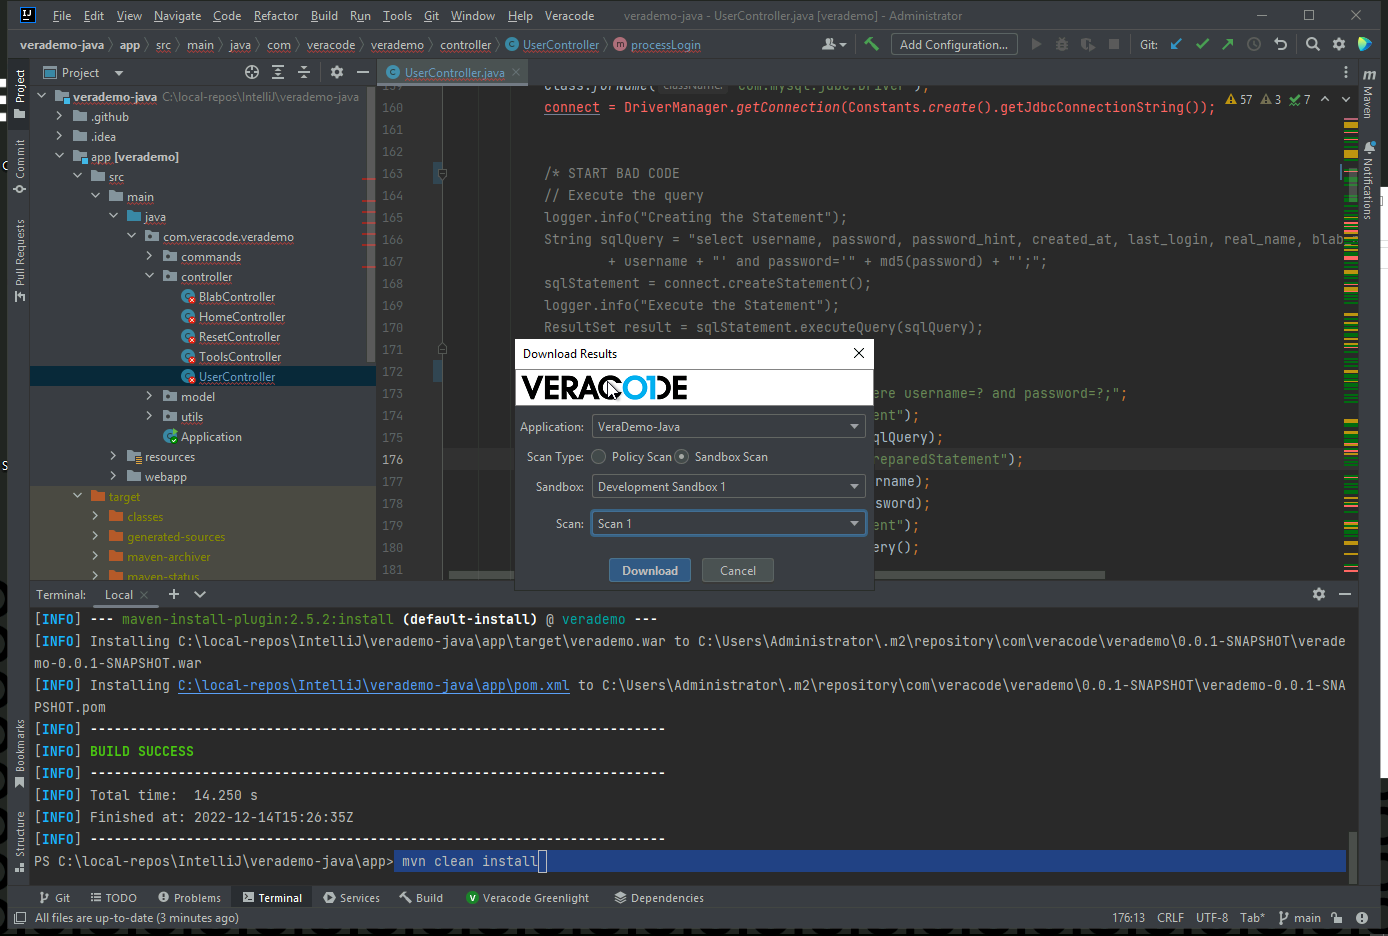This screenshot has width=1388, height=936.
Task: Close the Download Results dialog
Action: pos(858,353)
